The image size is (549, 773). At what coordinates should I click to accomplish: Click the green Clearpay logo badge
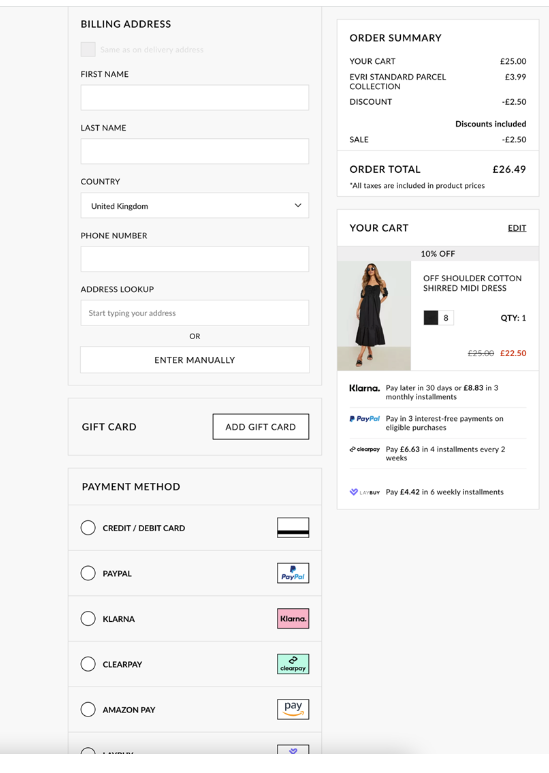(x=293, y=664)
